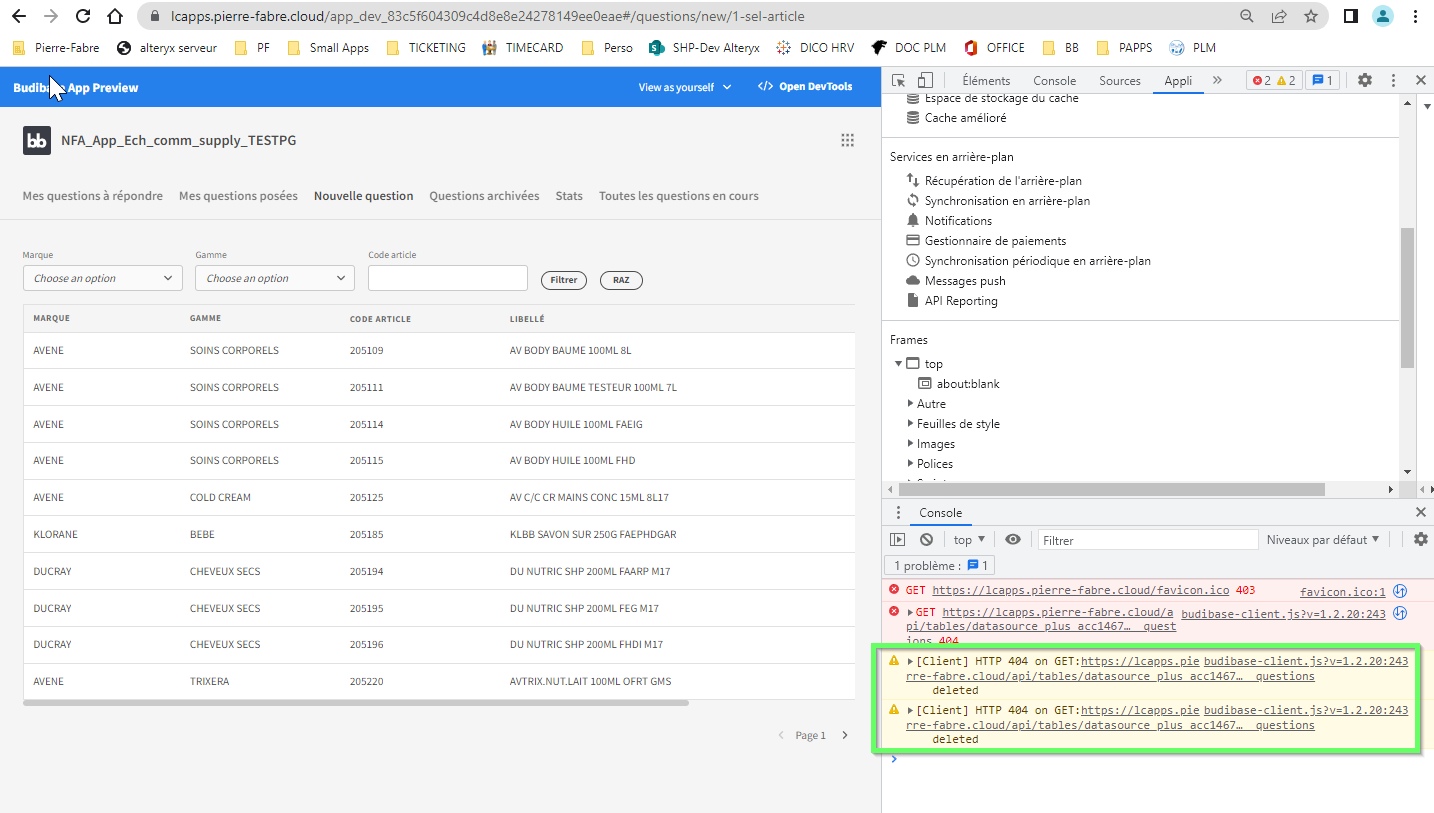Image resolution: width=1434 pixels, height=813 pixels.
Task: Open the console context 'top' selector
Action: coord(969,540)
